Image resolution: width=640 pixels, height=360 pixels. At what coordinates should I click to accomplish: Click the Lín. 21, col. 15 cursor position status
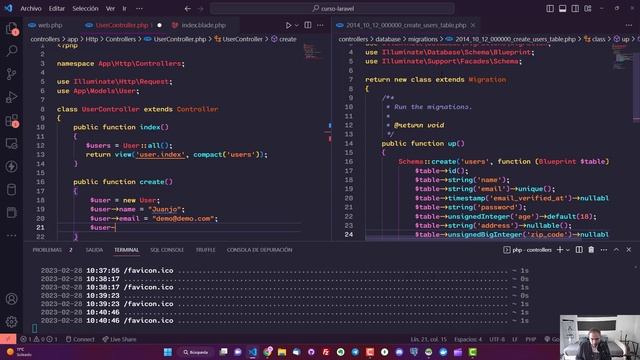[429, 339]
